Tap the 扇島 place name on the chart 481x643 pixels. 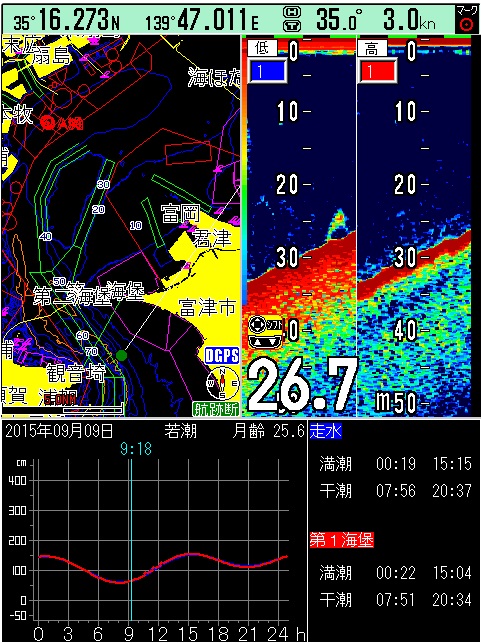click(x=52, y=56)
